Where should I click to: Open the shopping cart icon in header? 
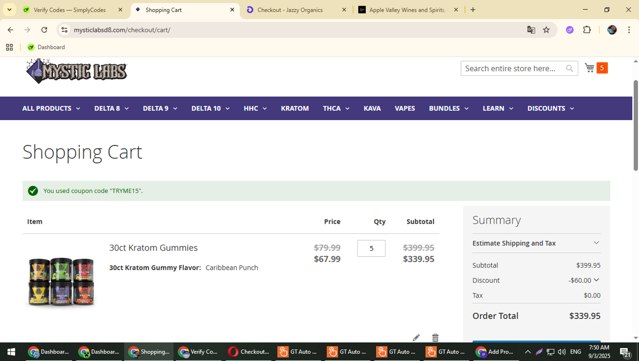(x=590, y=68)
